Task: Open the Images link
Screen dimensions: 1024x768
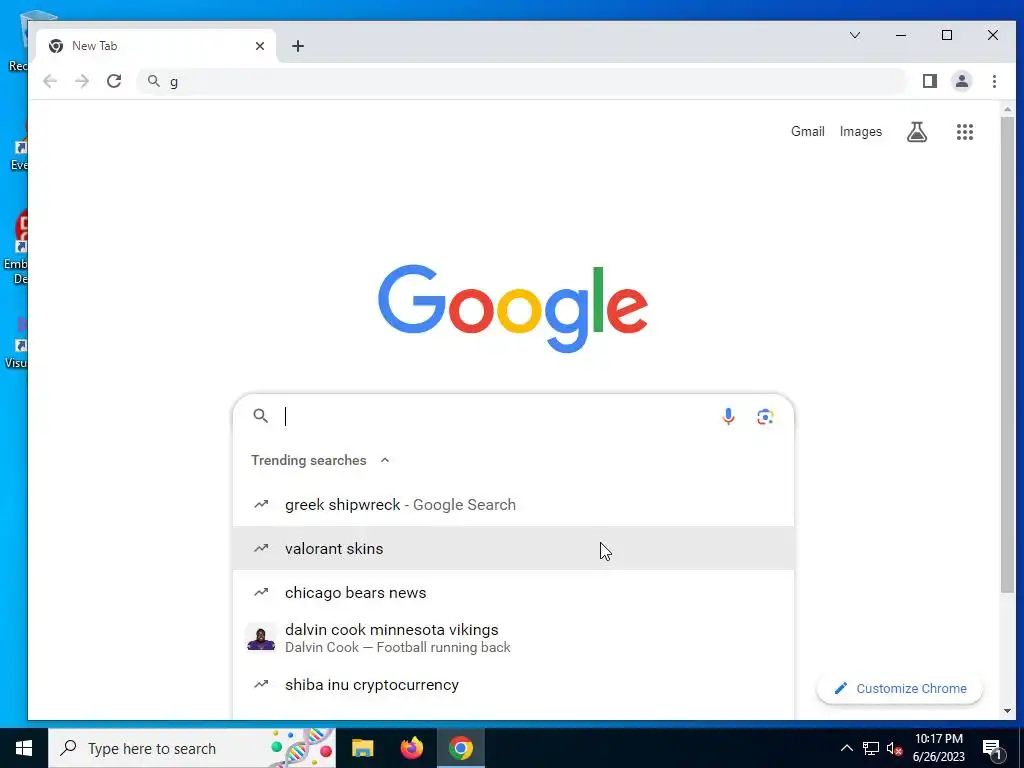Action: [x=861, y=131]
